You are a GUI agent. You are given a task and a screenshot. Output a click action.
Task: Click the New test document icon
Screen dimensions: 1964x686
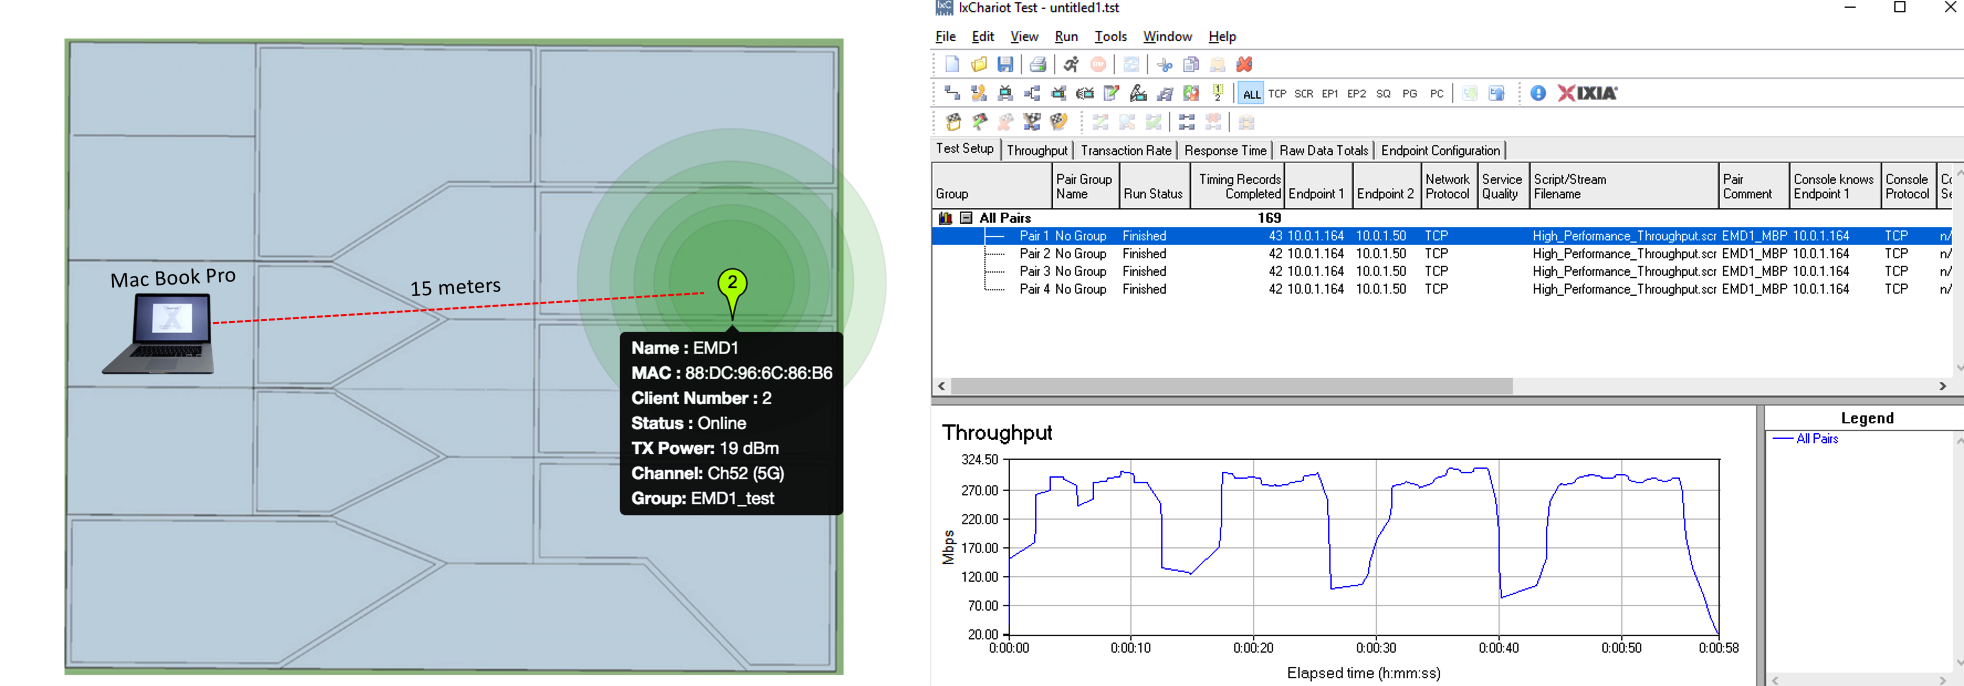(x=952, y=64)
